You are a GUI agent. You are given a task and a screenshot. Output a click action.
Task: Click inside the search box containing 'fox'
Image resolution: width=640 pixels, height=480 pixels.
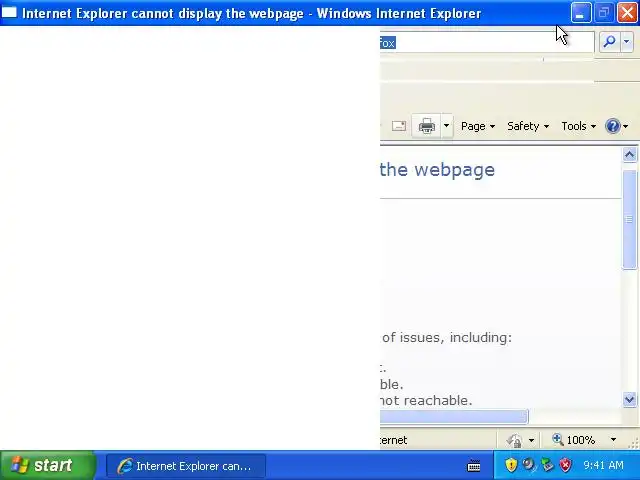pyautogui.click(x=487, y=42)
